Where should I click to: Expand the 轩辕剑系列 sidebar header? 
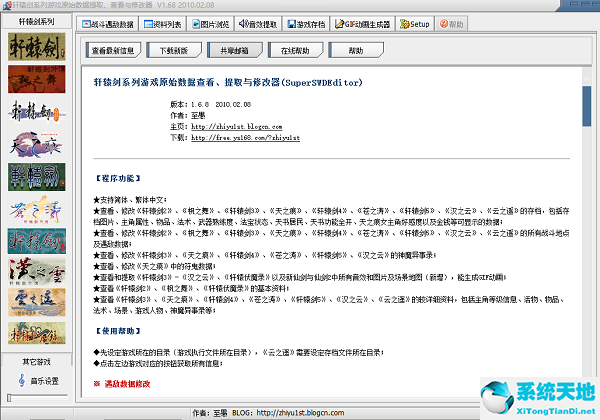pos(37,21)
